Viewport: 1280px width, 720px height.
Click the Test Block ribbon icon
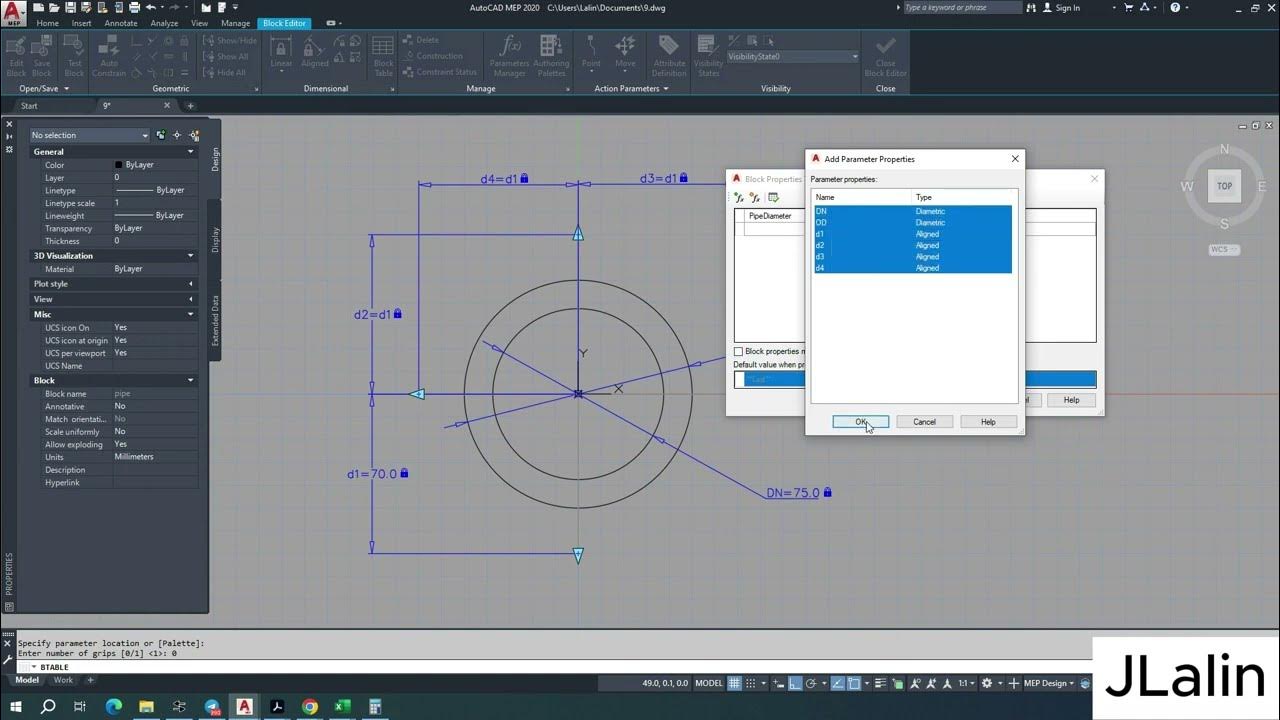(x=75, y=56)
